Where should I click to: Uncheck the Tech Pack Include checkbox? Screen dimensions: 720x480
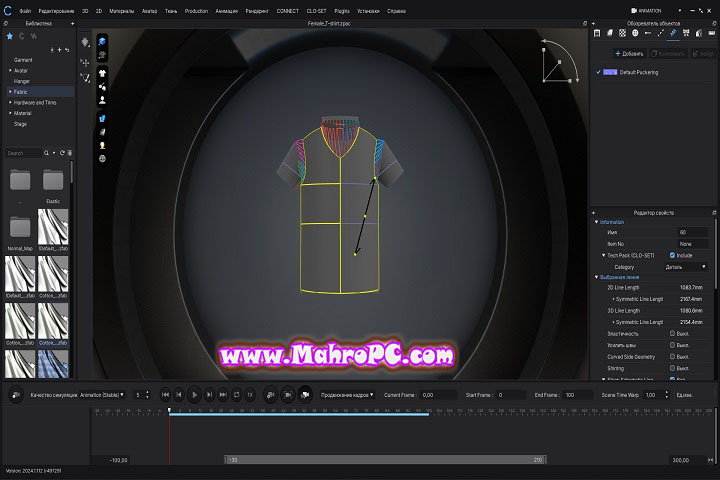(672, 255)
